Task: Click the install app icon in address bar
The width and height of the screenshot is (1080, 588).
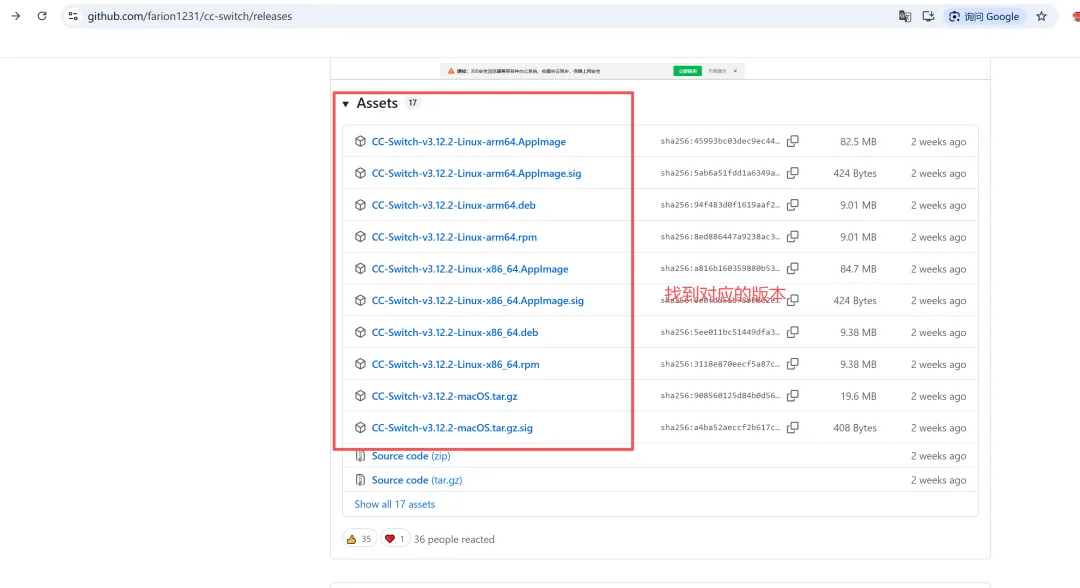Action: [928, 16]
